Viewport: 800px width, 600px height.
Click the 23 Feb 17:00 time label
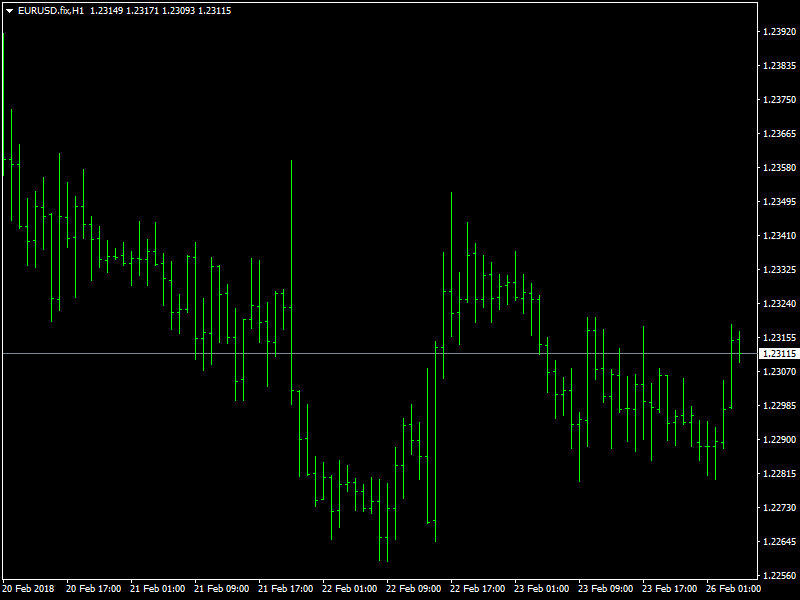(670, 589)
